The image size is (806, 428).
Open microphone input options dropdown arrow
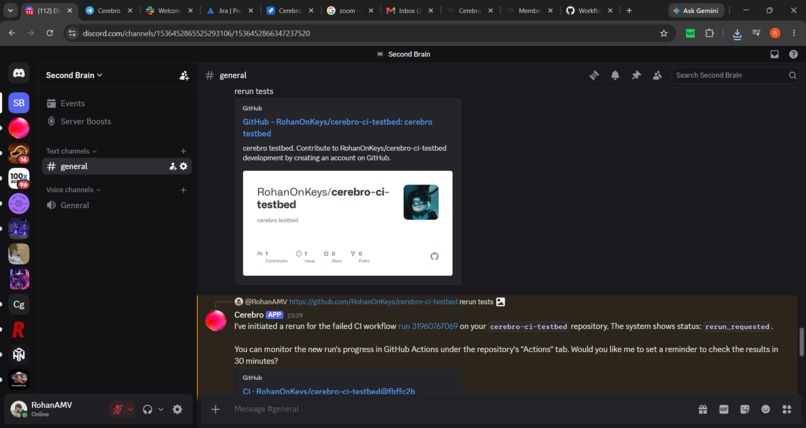pos(130,410)
